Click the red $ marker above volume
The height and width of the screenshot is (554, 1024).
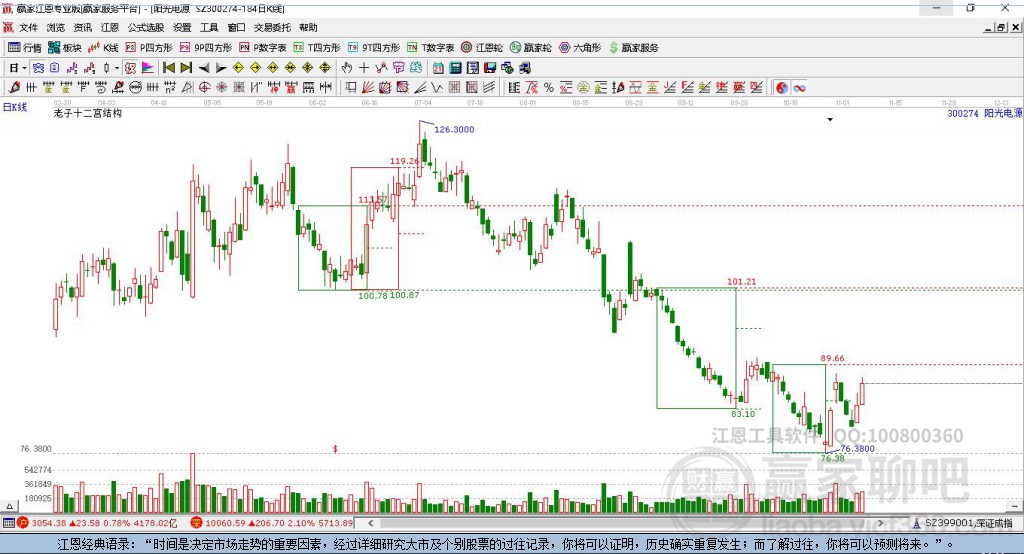tap(335, 449)
